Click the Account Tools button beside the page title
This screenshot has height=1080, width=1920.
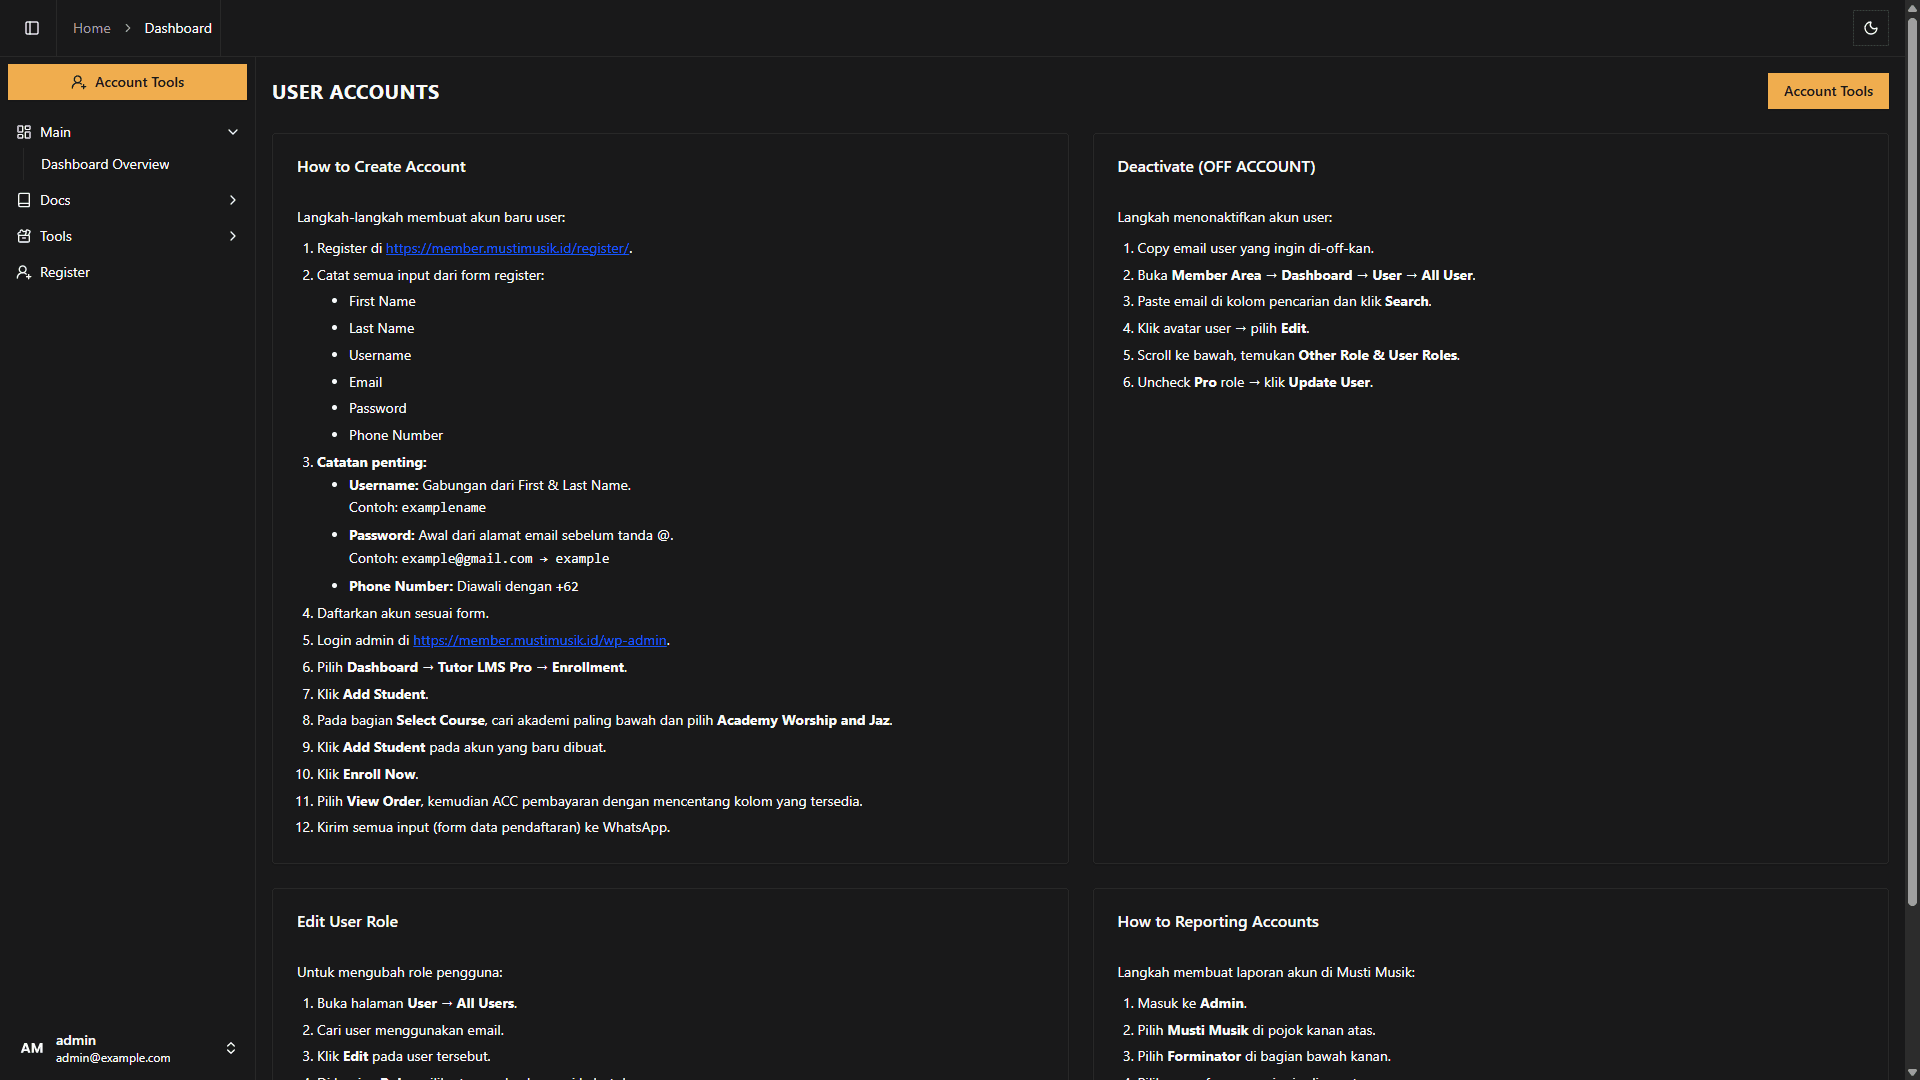(1828, 91)
